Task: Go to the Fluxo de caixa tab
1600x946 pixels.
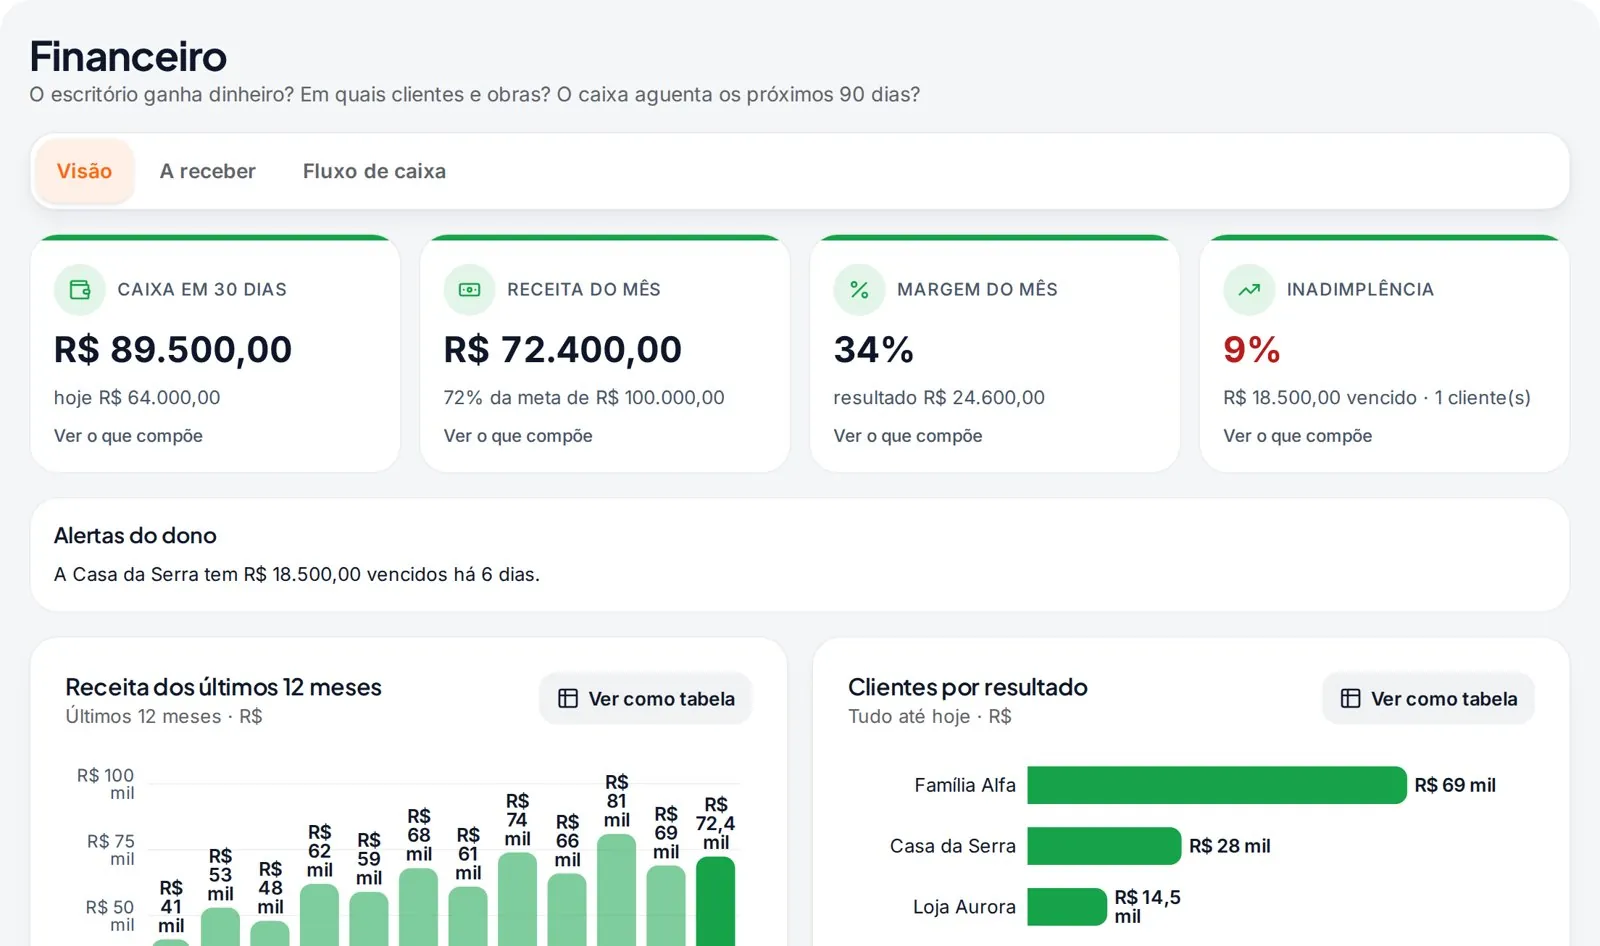Action: [374, 171]
